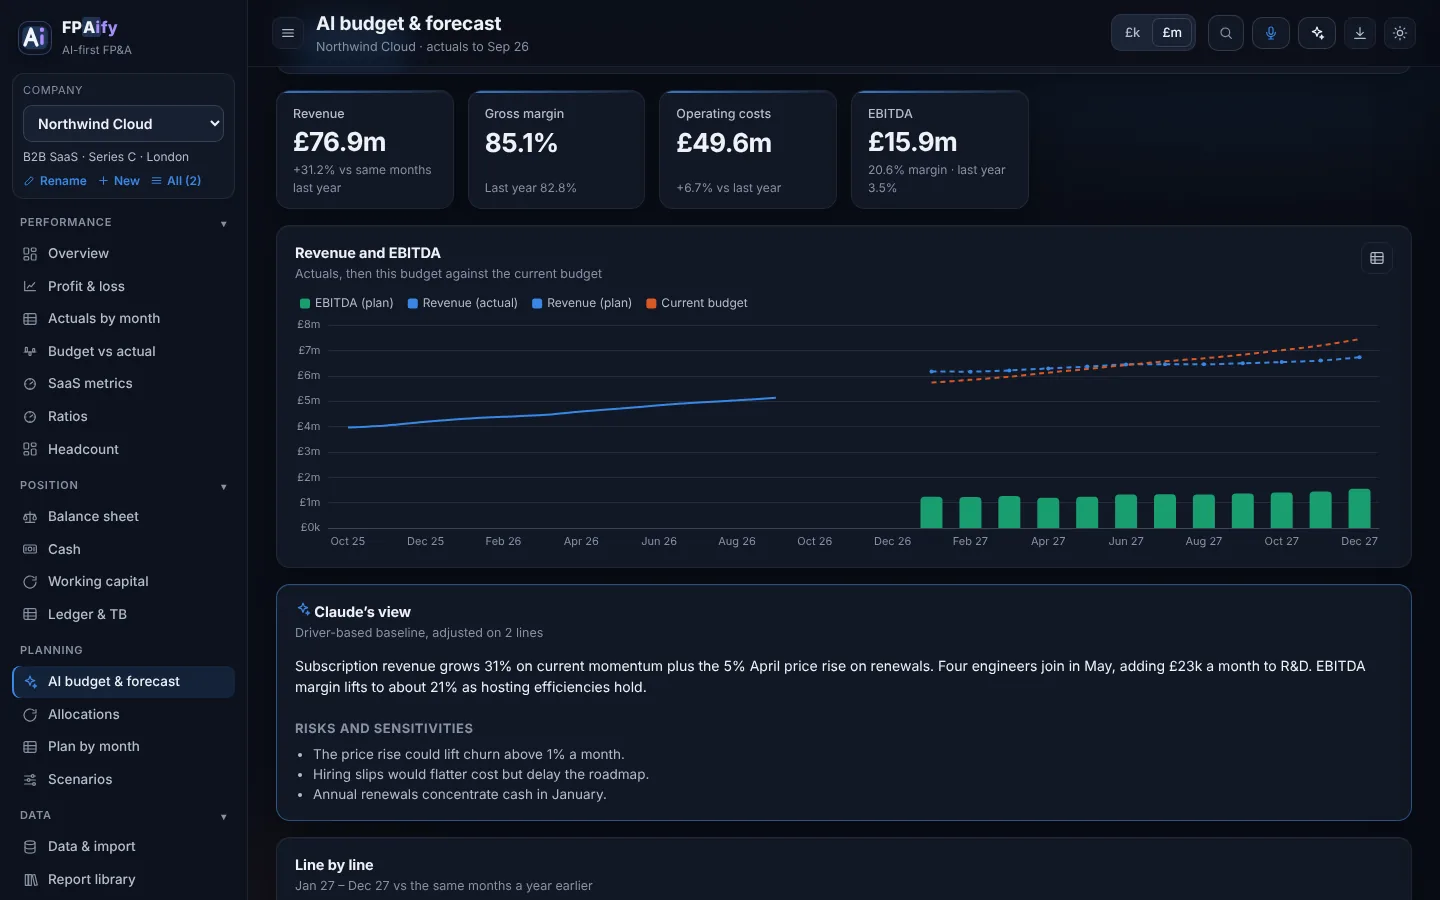This screenshot has height=900, width=1440.
Task: Click the Overview grid icon in sidebar
Action: point(30,254)
